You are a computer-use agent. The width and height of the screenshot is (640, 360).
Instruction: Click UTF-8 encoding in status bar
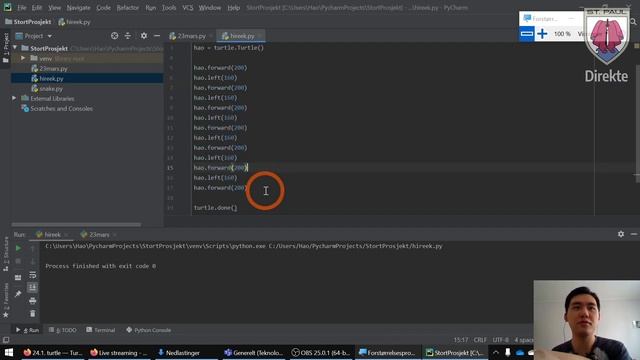(x=500, y=340)
